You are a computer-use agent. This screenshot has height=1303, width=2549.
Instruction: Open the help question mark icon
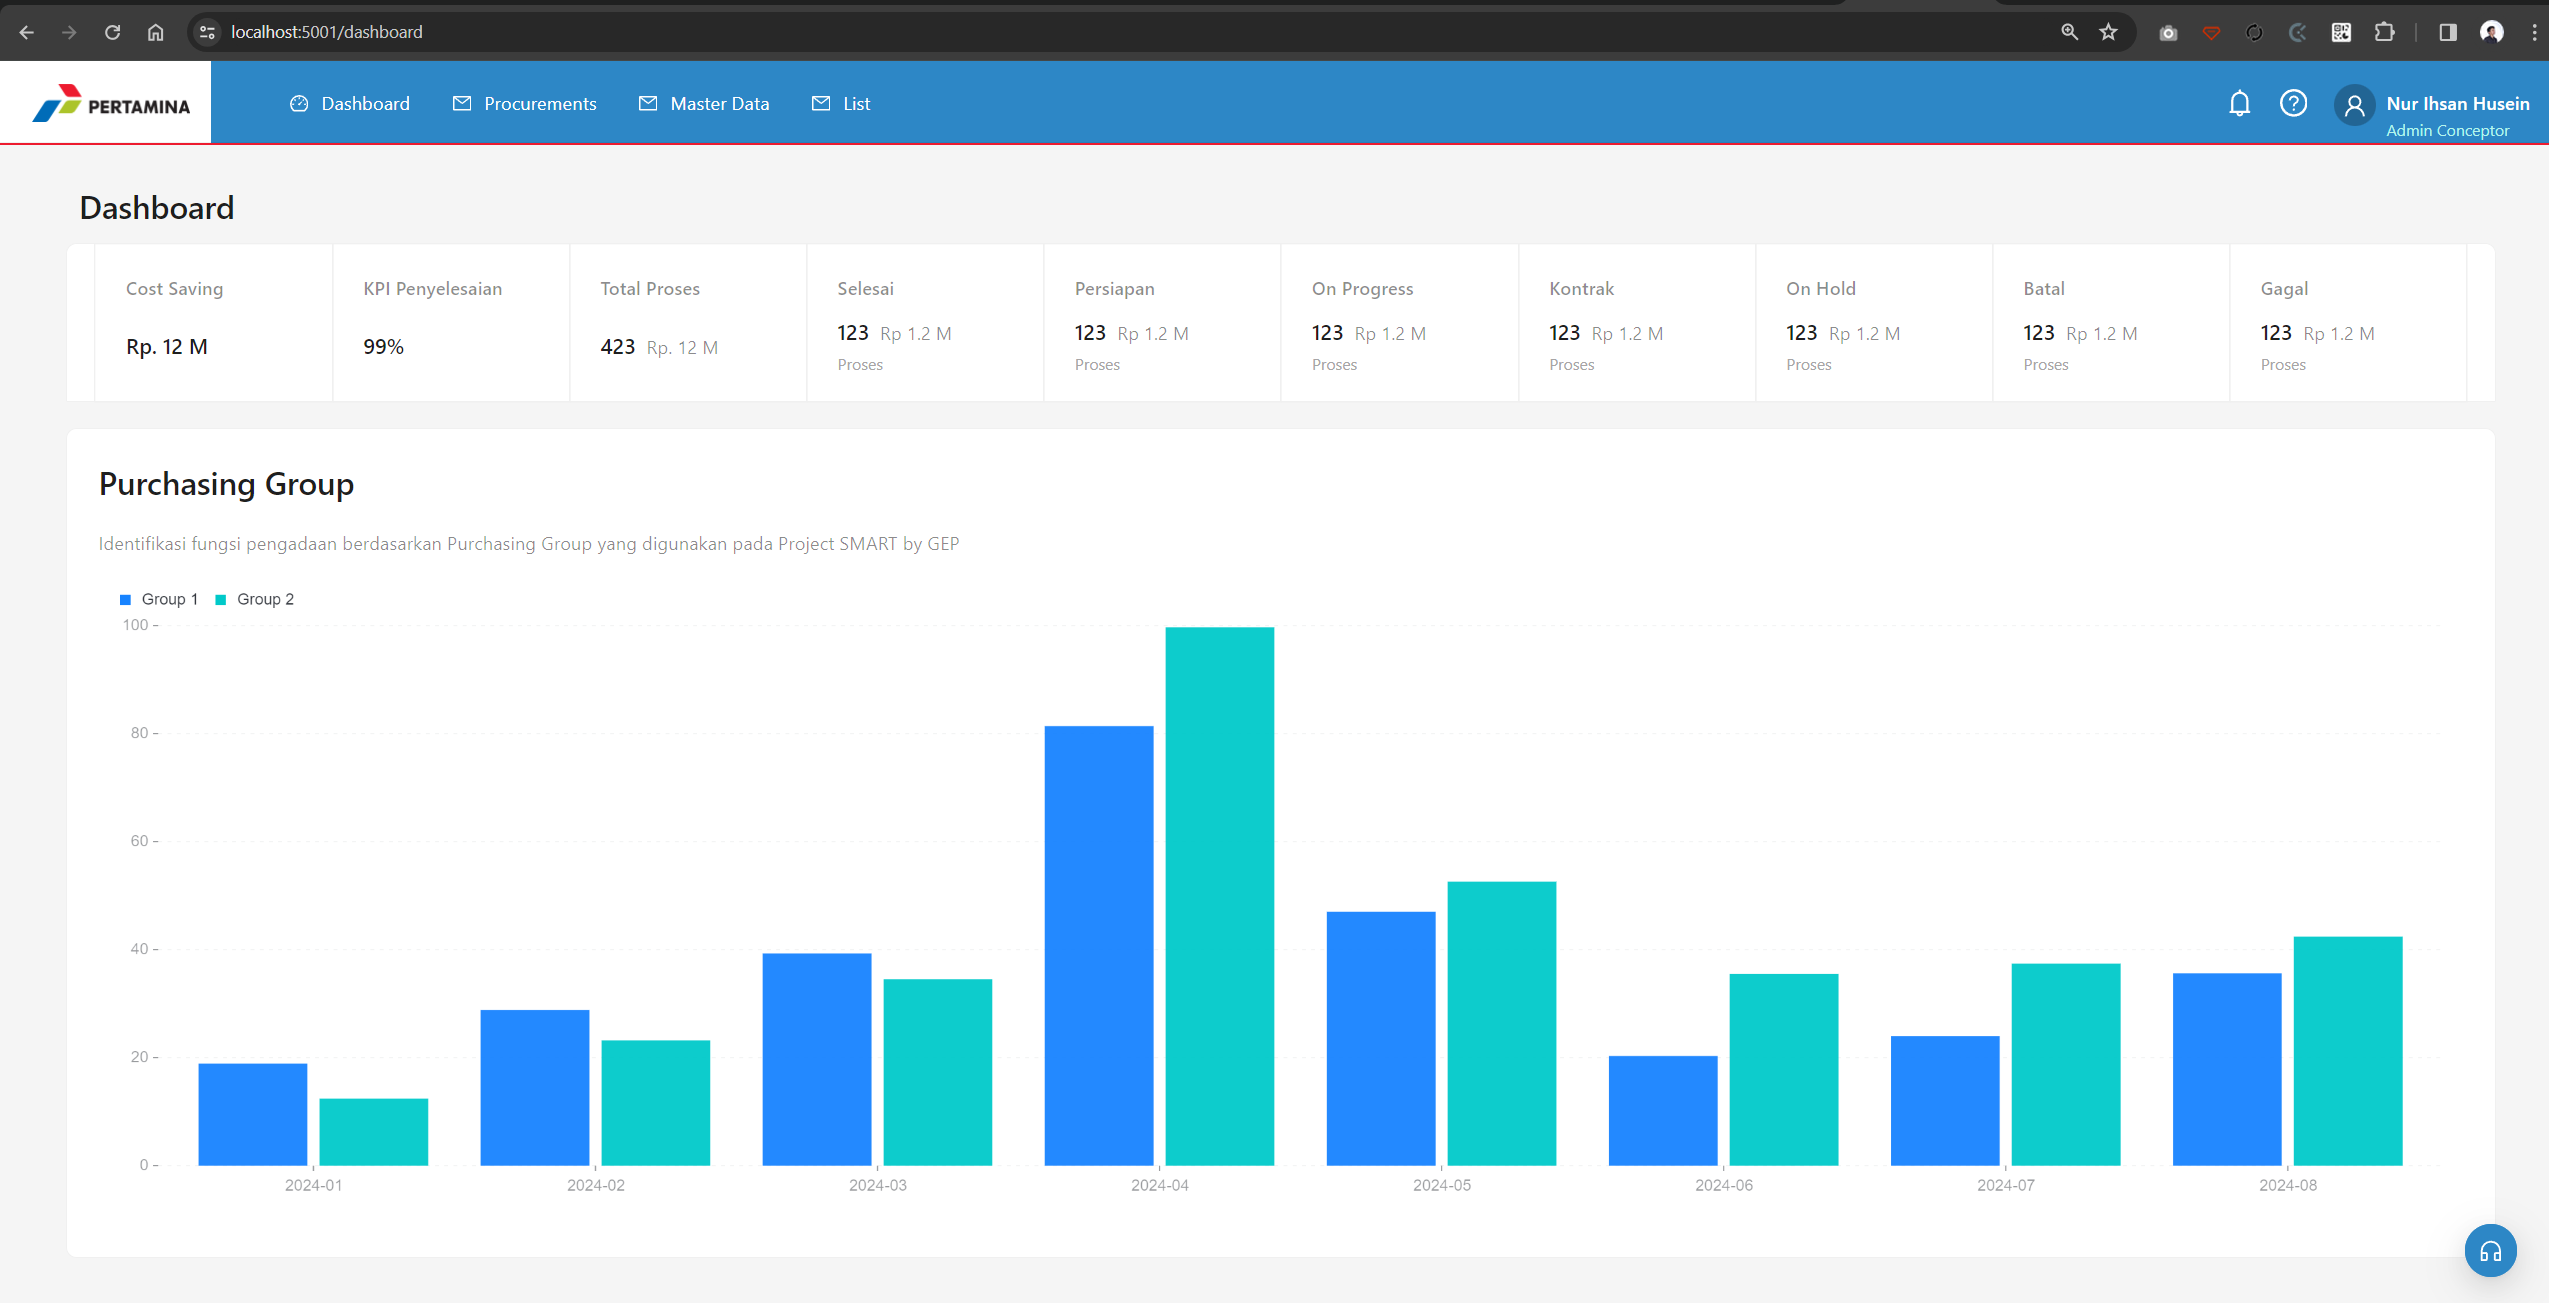[2293, 103]
